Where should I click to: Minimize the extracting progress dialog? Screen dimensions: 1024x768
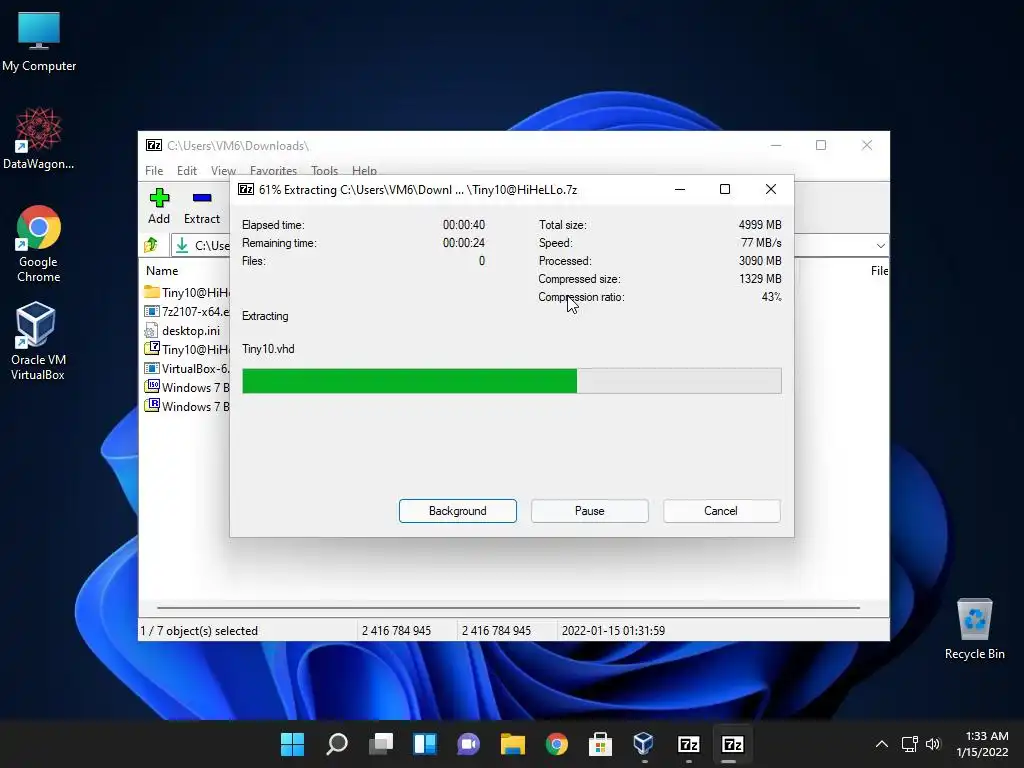click(x=680, y=189)
